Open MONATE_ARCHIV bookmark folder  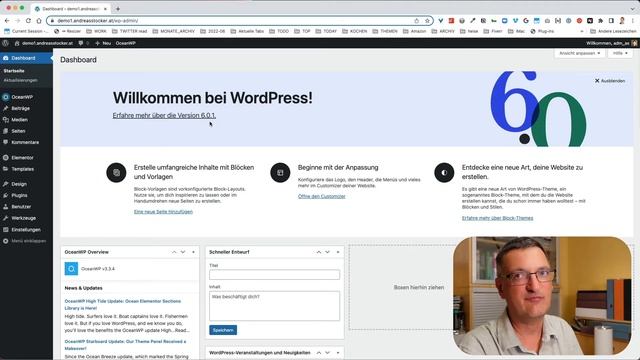pyautogui.click(x=173, y=31)
